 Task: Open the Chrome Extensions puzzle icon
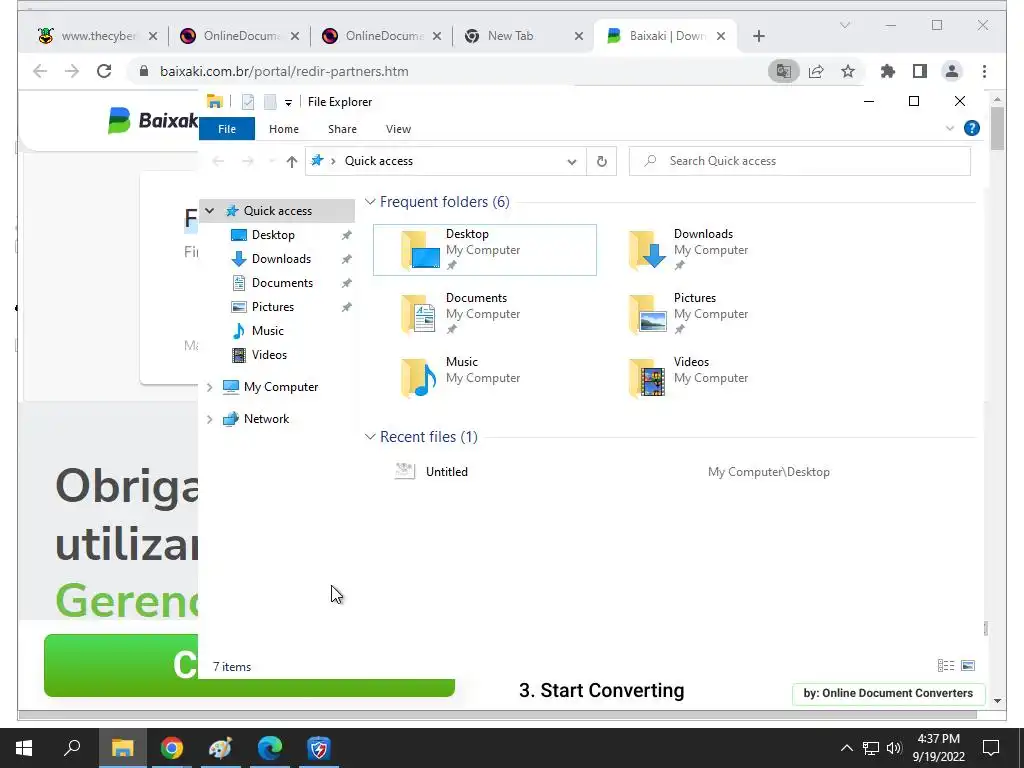point(888,71)
